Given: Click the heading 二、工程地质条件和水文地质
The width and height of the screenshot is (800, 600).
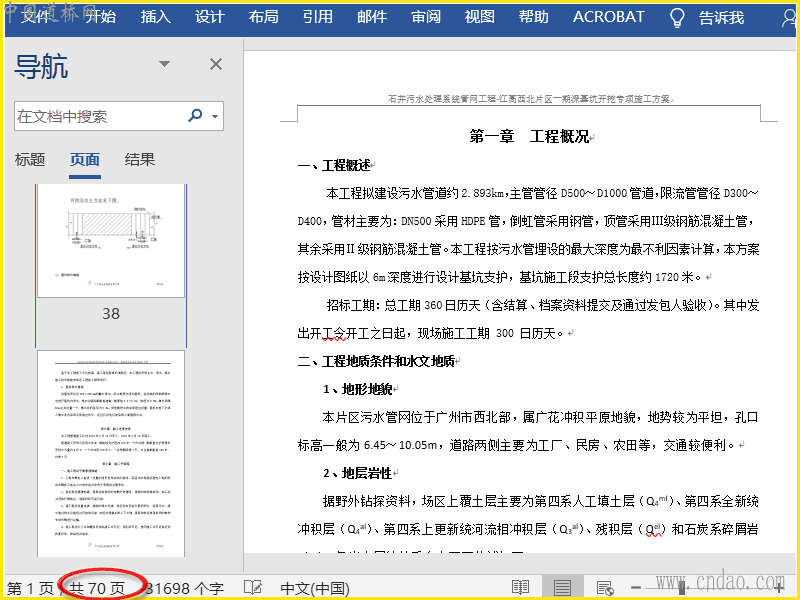Looking at the screenshot, I should coord(377,361).
